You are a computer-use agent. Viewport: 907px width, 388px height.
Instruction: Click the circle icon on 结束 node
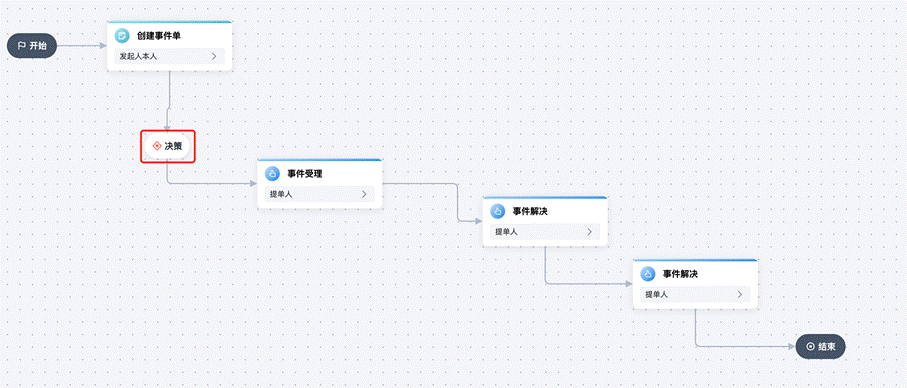click(x=810, y=346)
